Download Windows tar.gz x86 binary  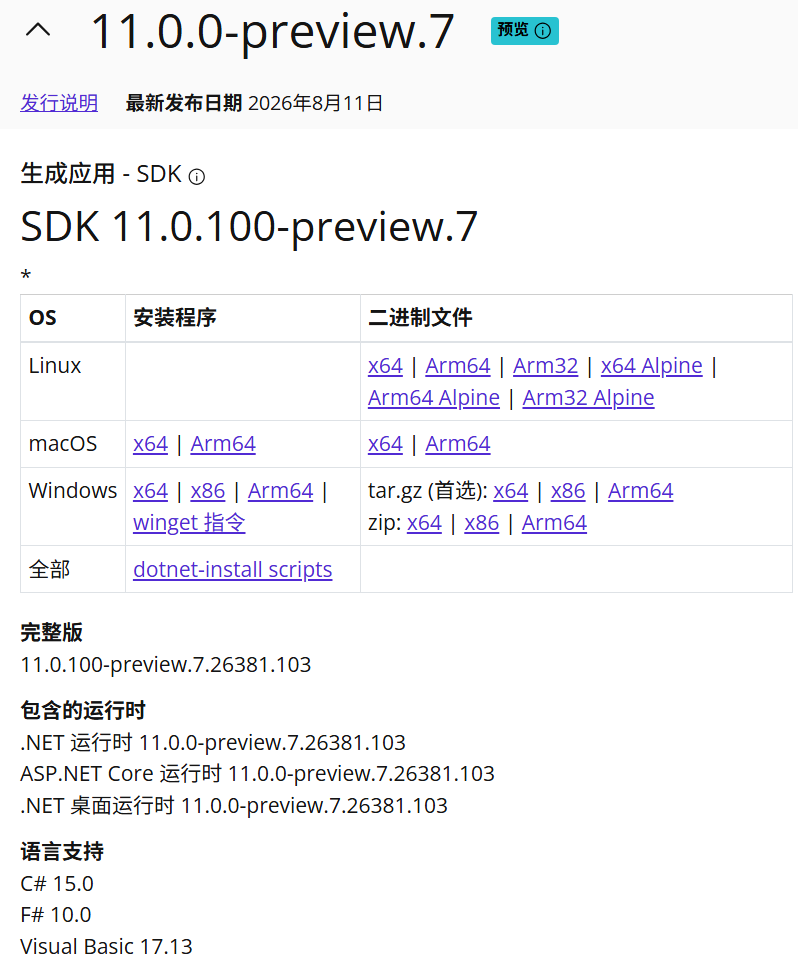point(568,491)
